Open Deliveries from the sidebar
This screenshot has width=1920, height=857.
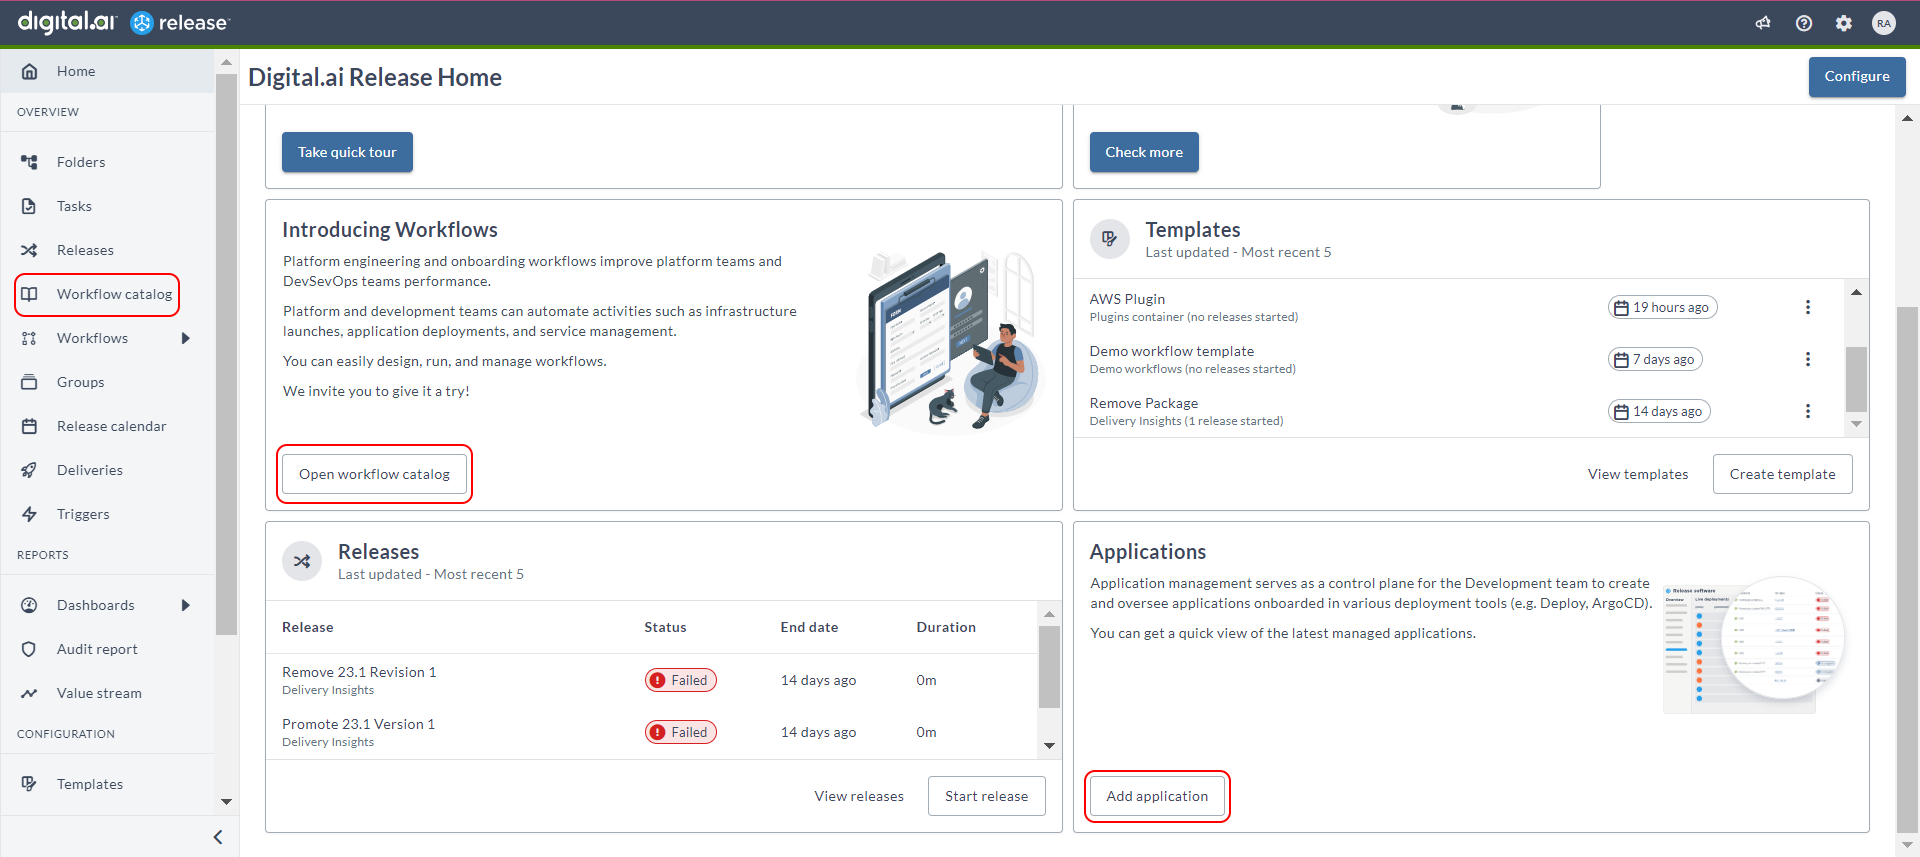point(90,470)
